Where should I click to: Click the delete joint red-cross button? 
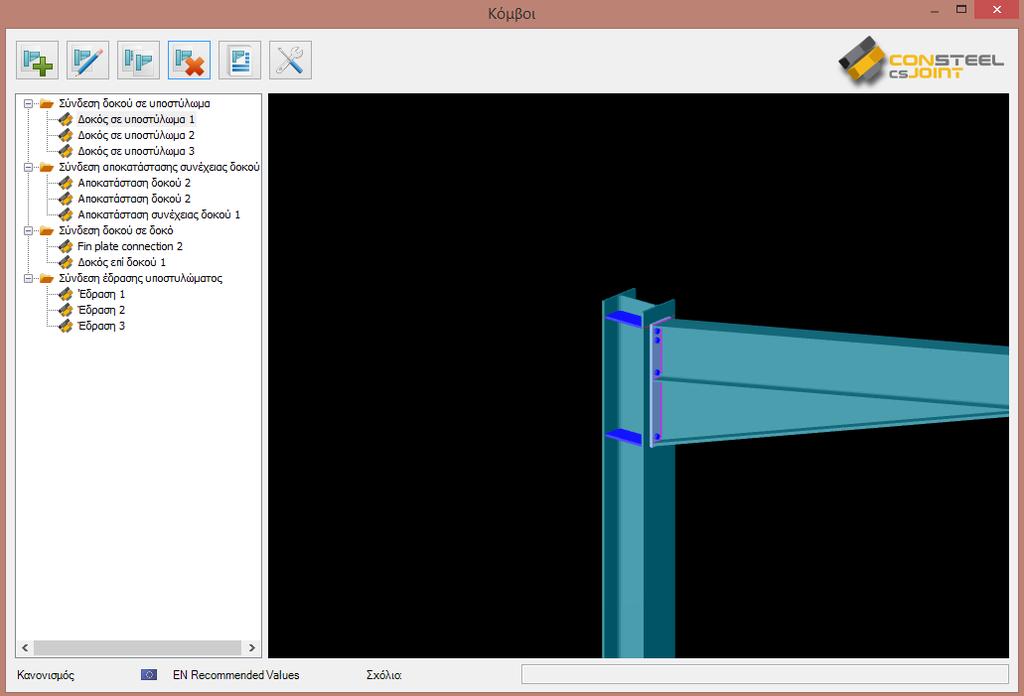tap(189, 60)
